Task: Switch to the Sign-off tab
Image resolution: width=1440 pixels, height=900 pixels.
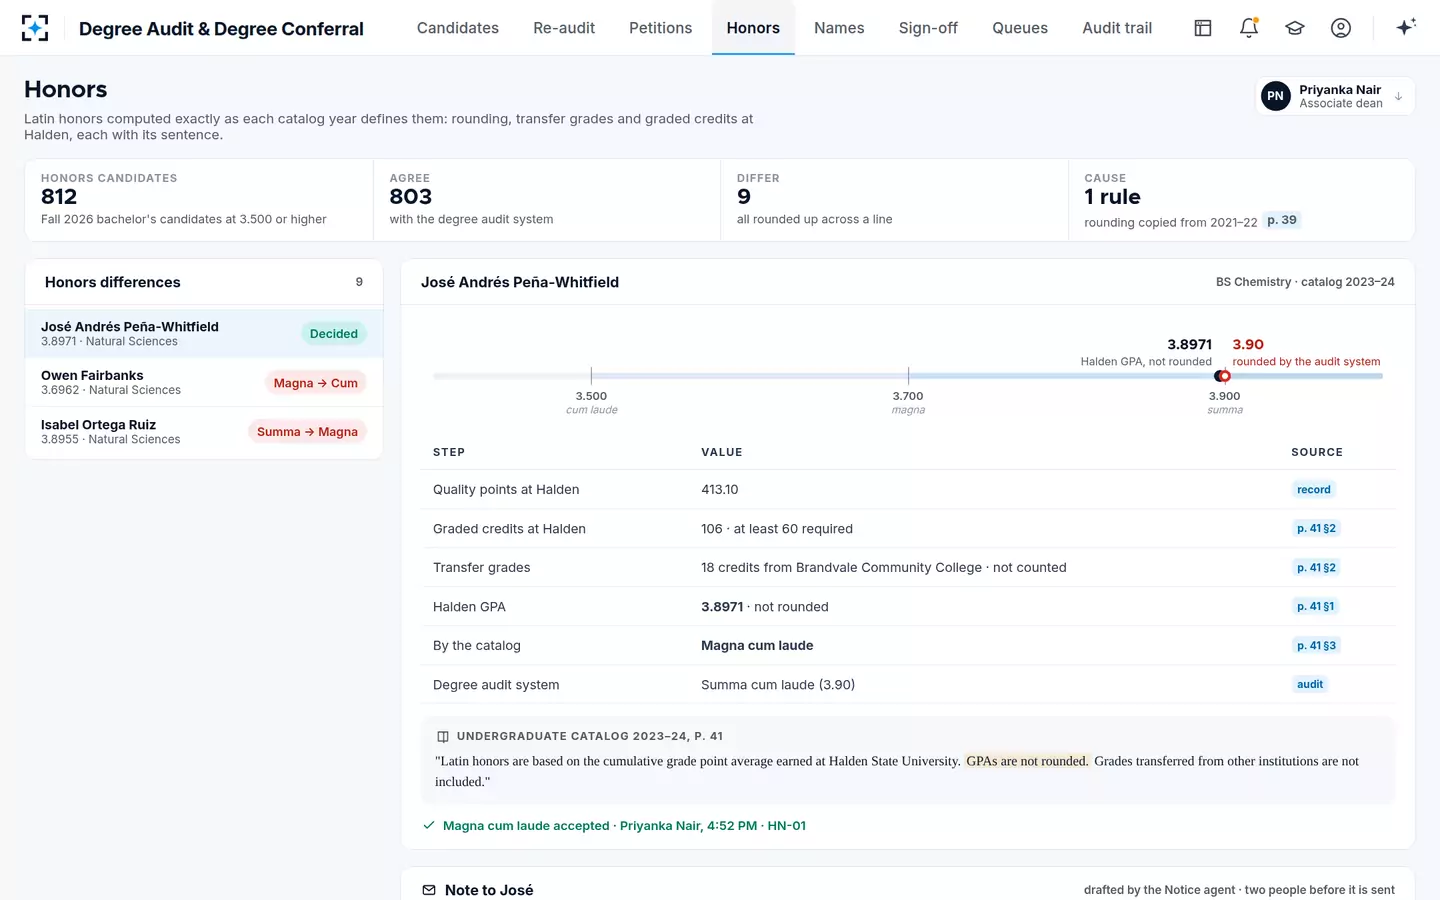Action: (928, 28)
